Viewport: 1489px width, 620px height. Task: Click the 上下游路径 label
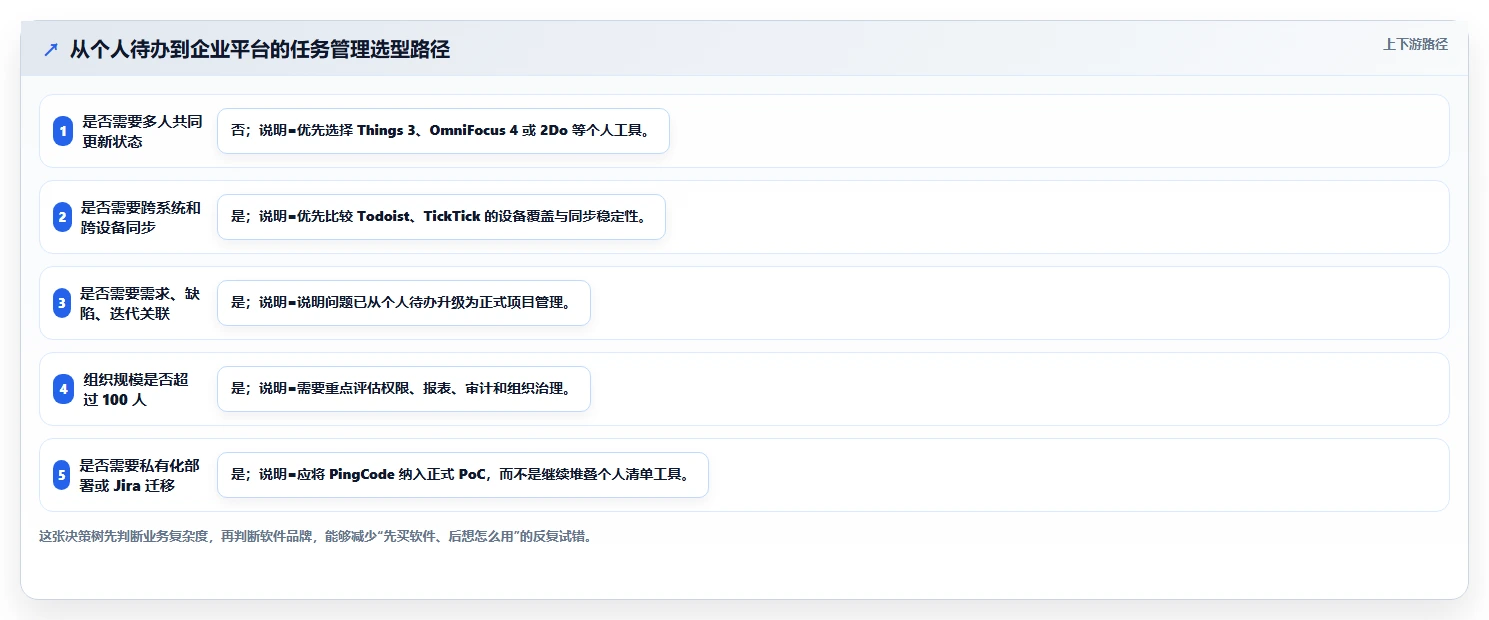[x=1415, y=44]
